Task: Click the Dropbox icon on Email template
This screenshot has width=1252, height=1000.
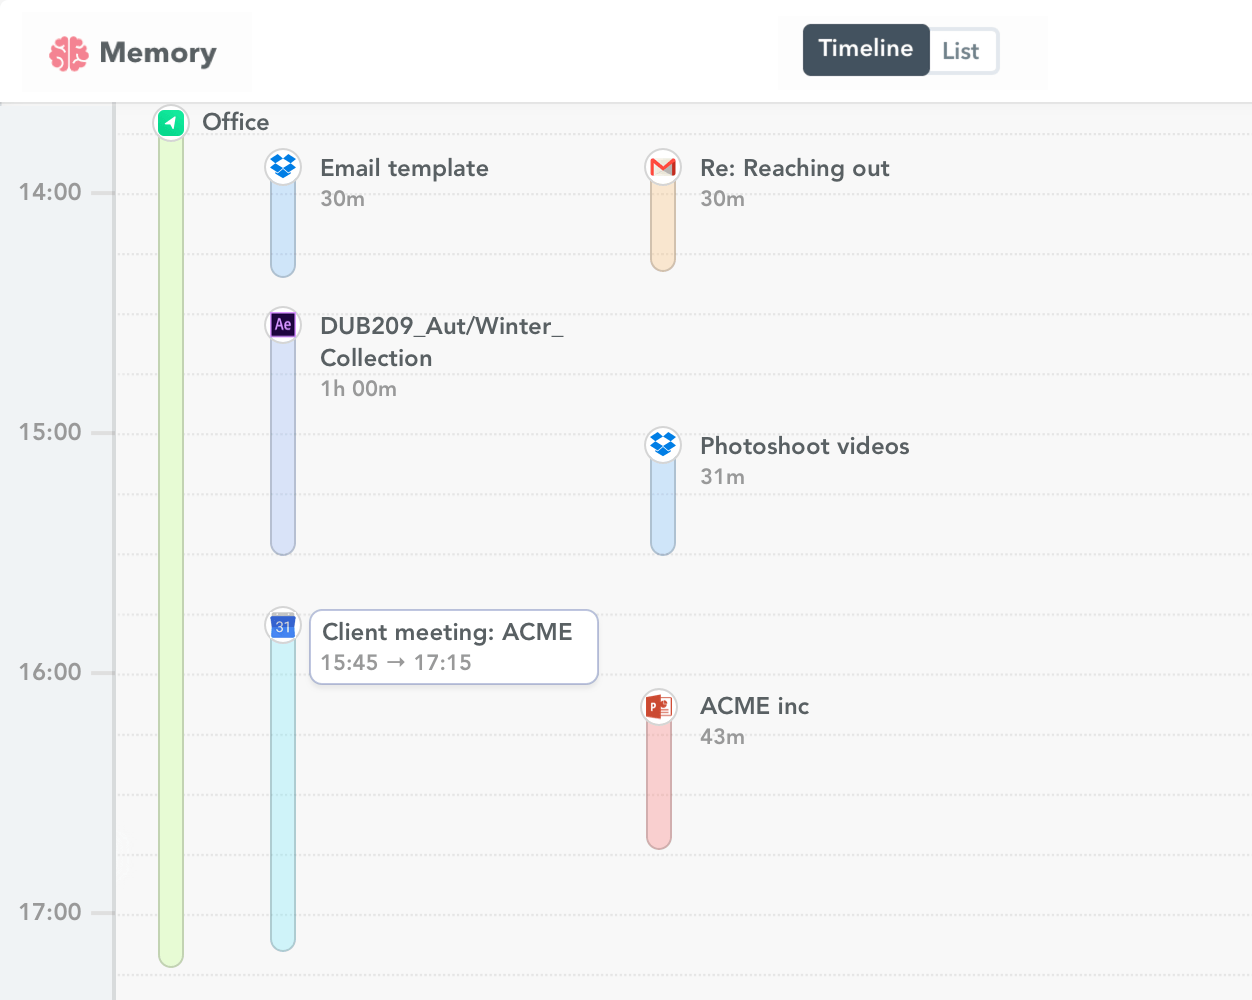Action: [x=282, y=166]
